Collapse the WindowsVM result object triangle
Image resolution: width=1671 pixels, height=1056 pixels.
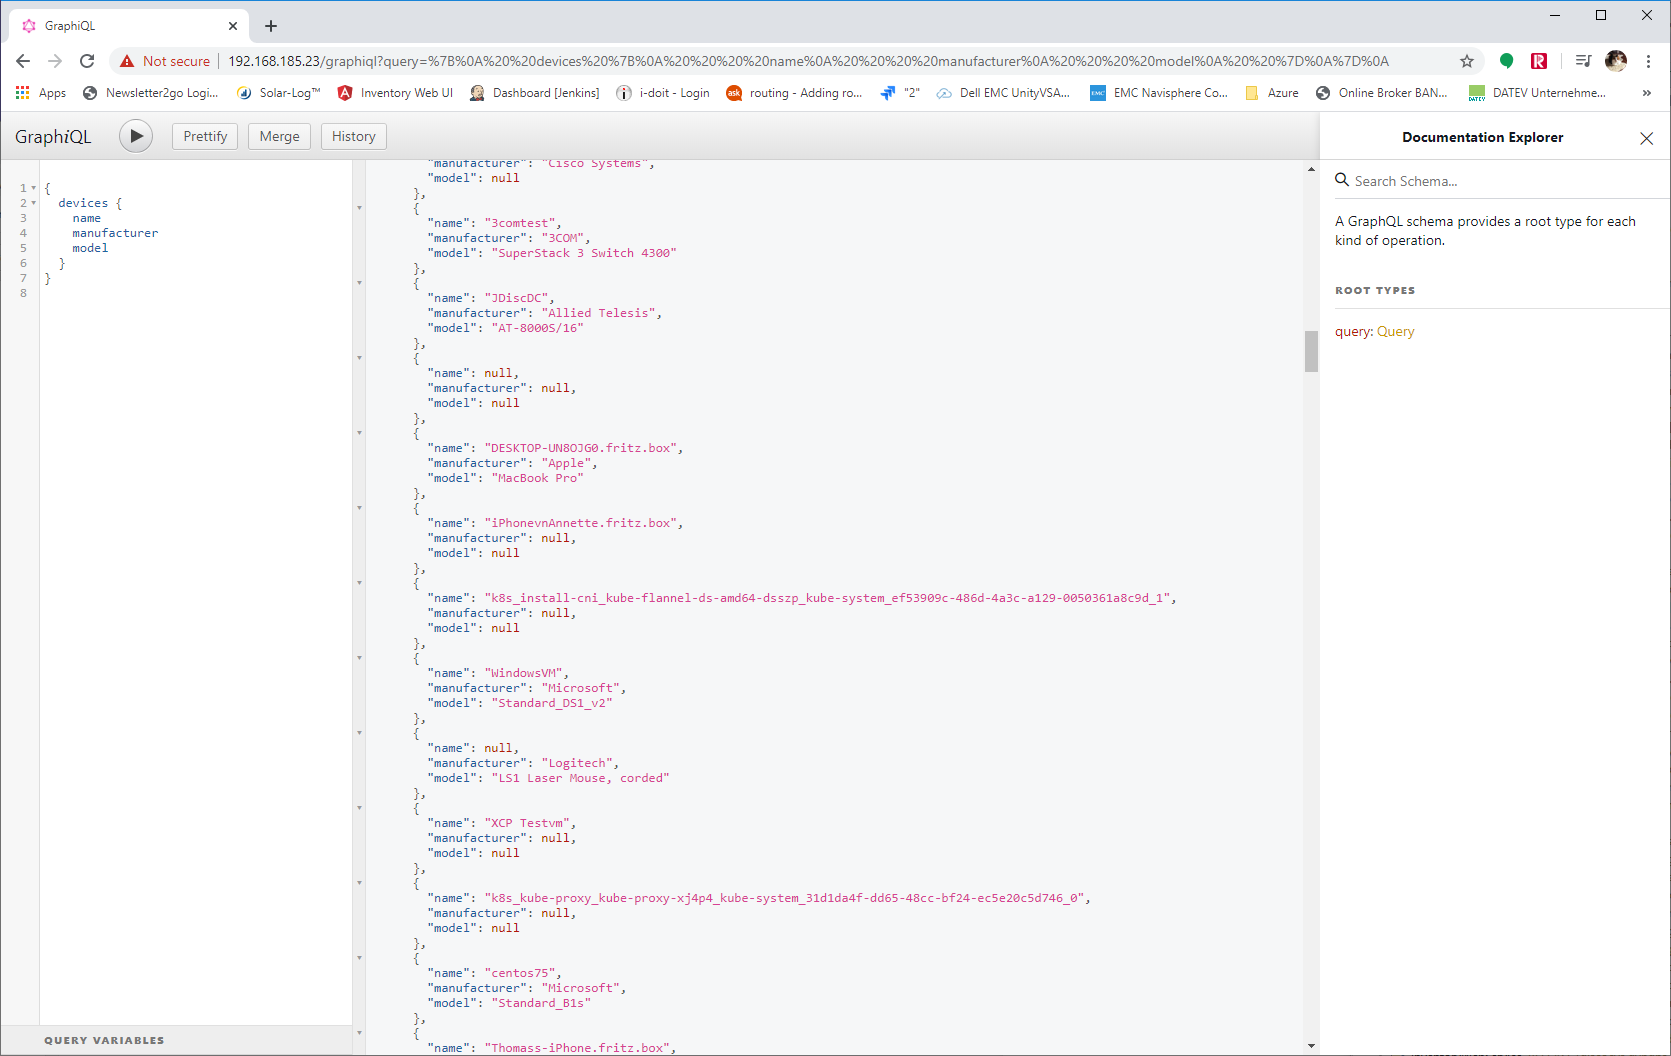click(359, 658)
